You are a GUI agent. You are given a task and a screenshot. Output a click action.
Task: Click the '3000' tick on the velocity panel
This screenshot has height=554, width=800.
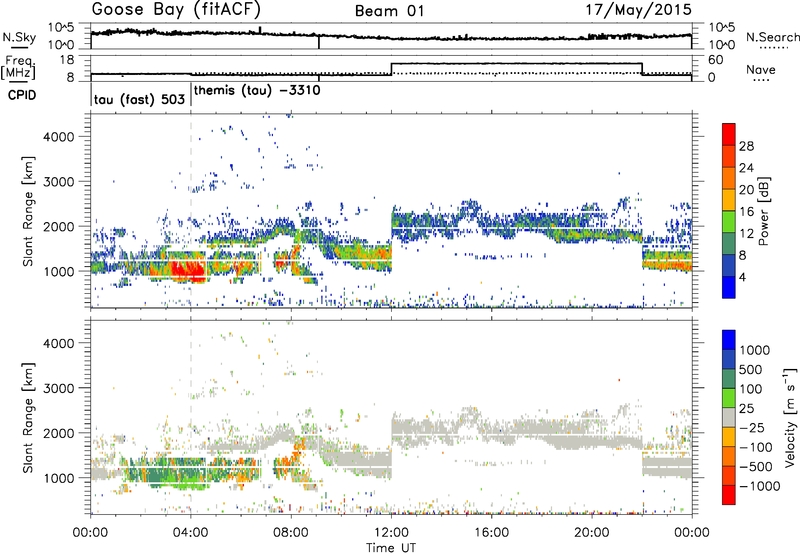(x=58, y=388)
